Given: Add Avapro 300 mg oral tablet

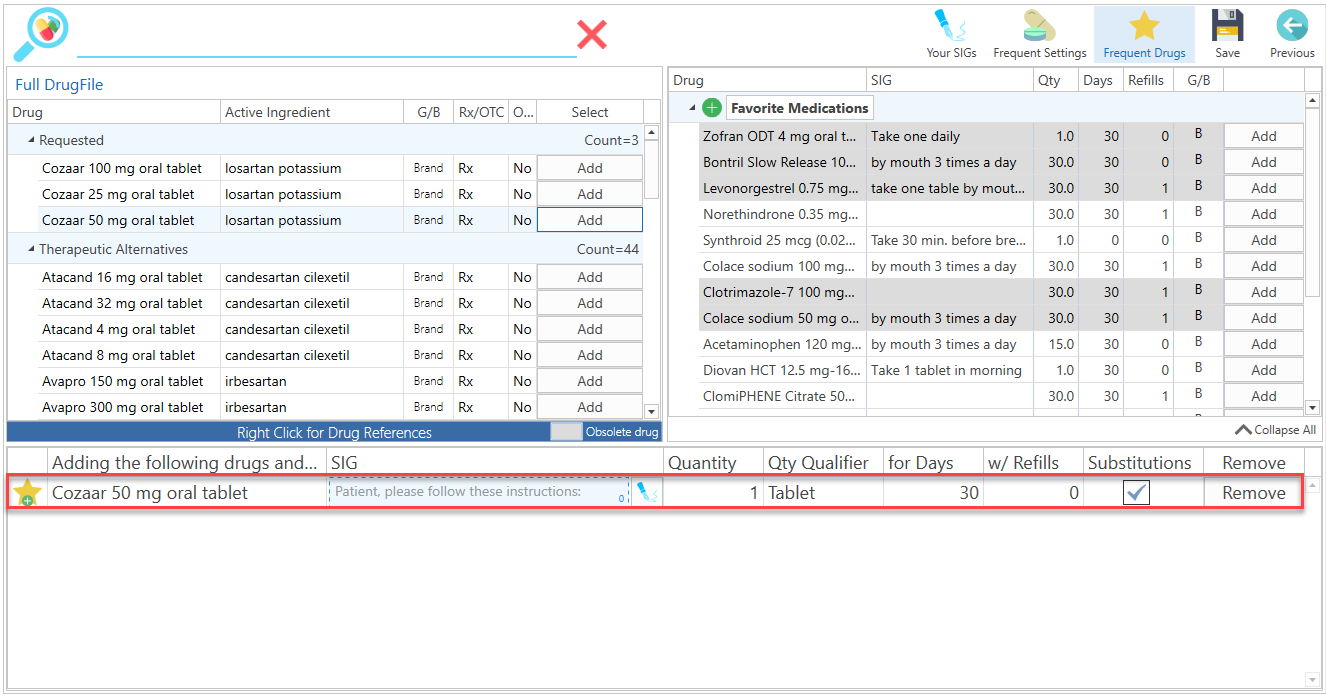Looking at the screenshot, I should pyautogui.click(x=590, y=407).
